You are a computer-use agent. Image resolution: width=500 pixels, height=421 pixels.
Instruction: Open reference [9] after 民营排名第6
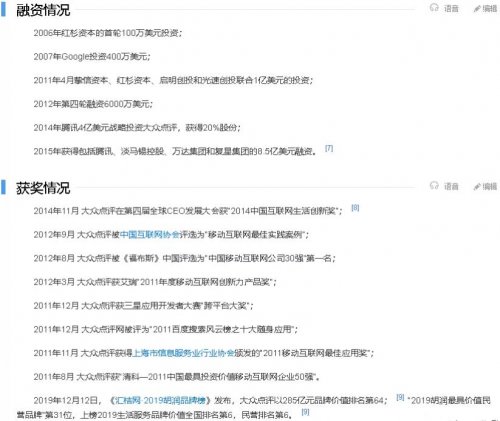click(x=305, y=412)
